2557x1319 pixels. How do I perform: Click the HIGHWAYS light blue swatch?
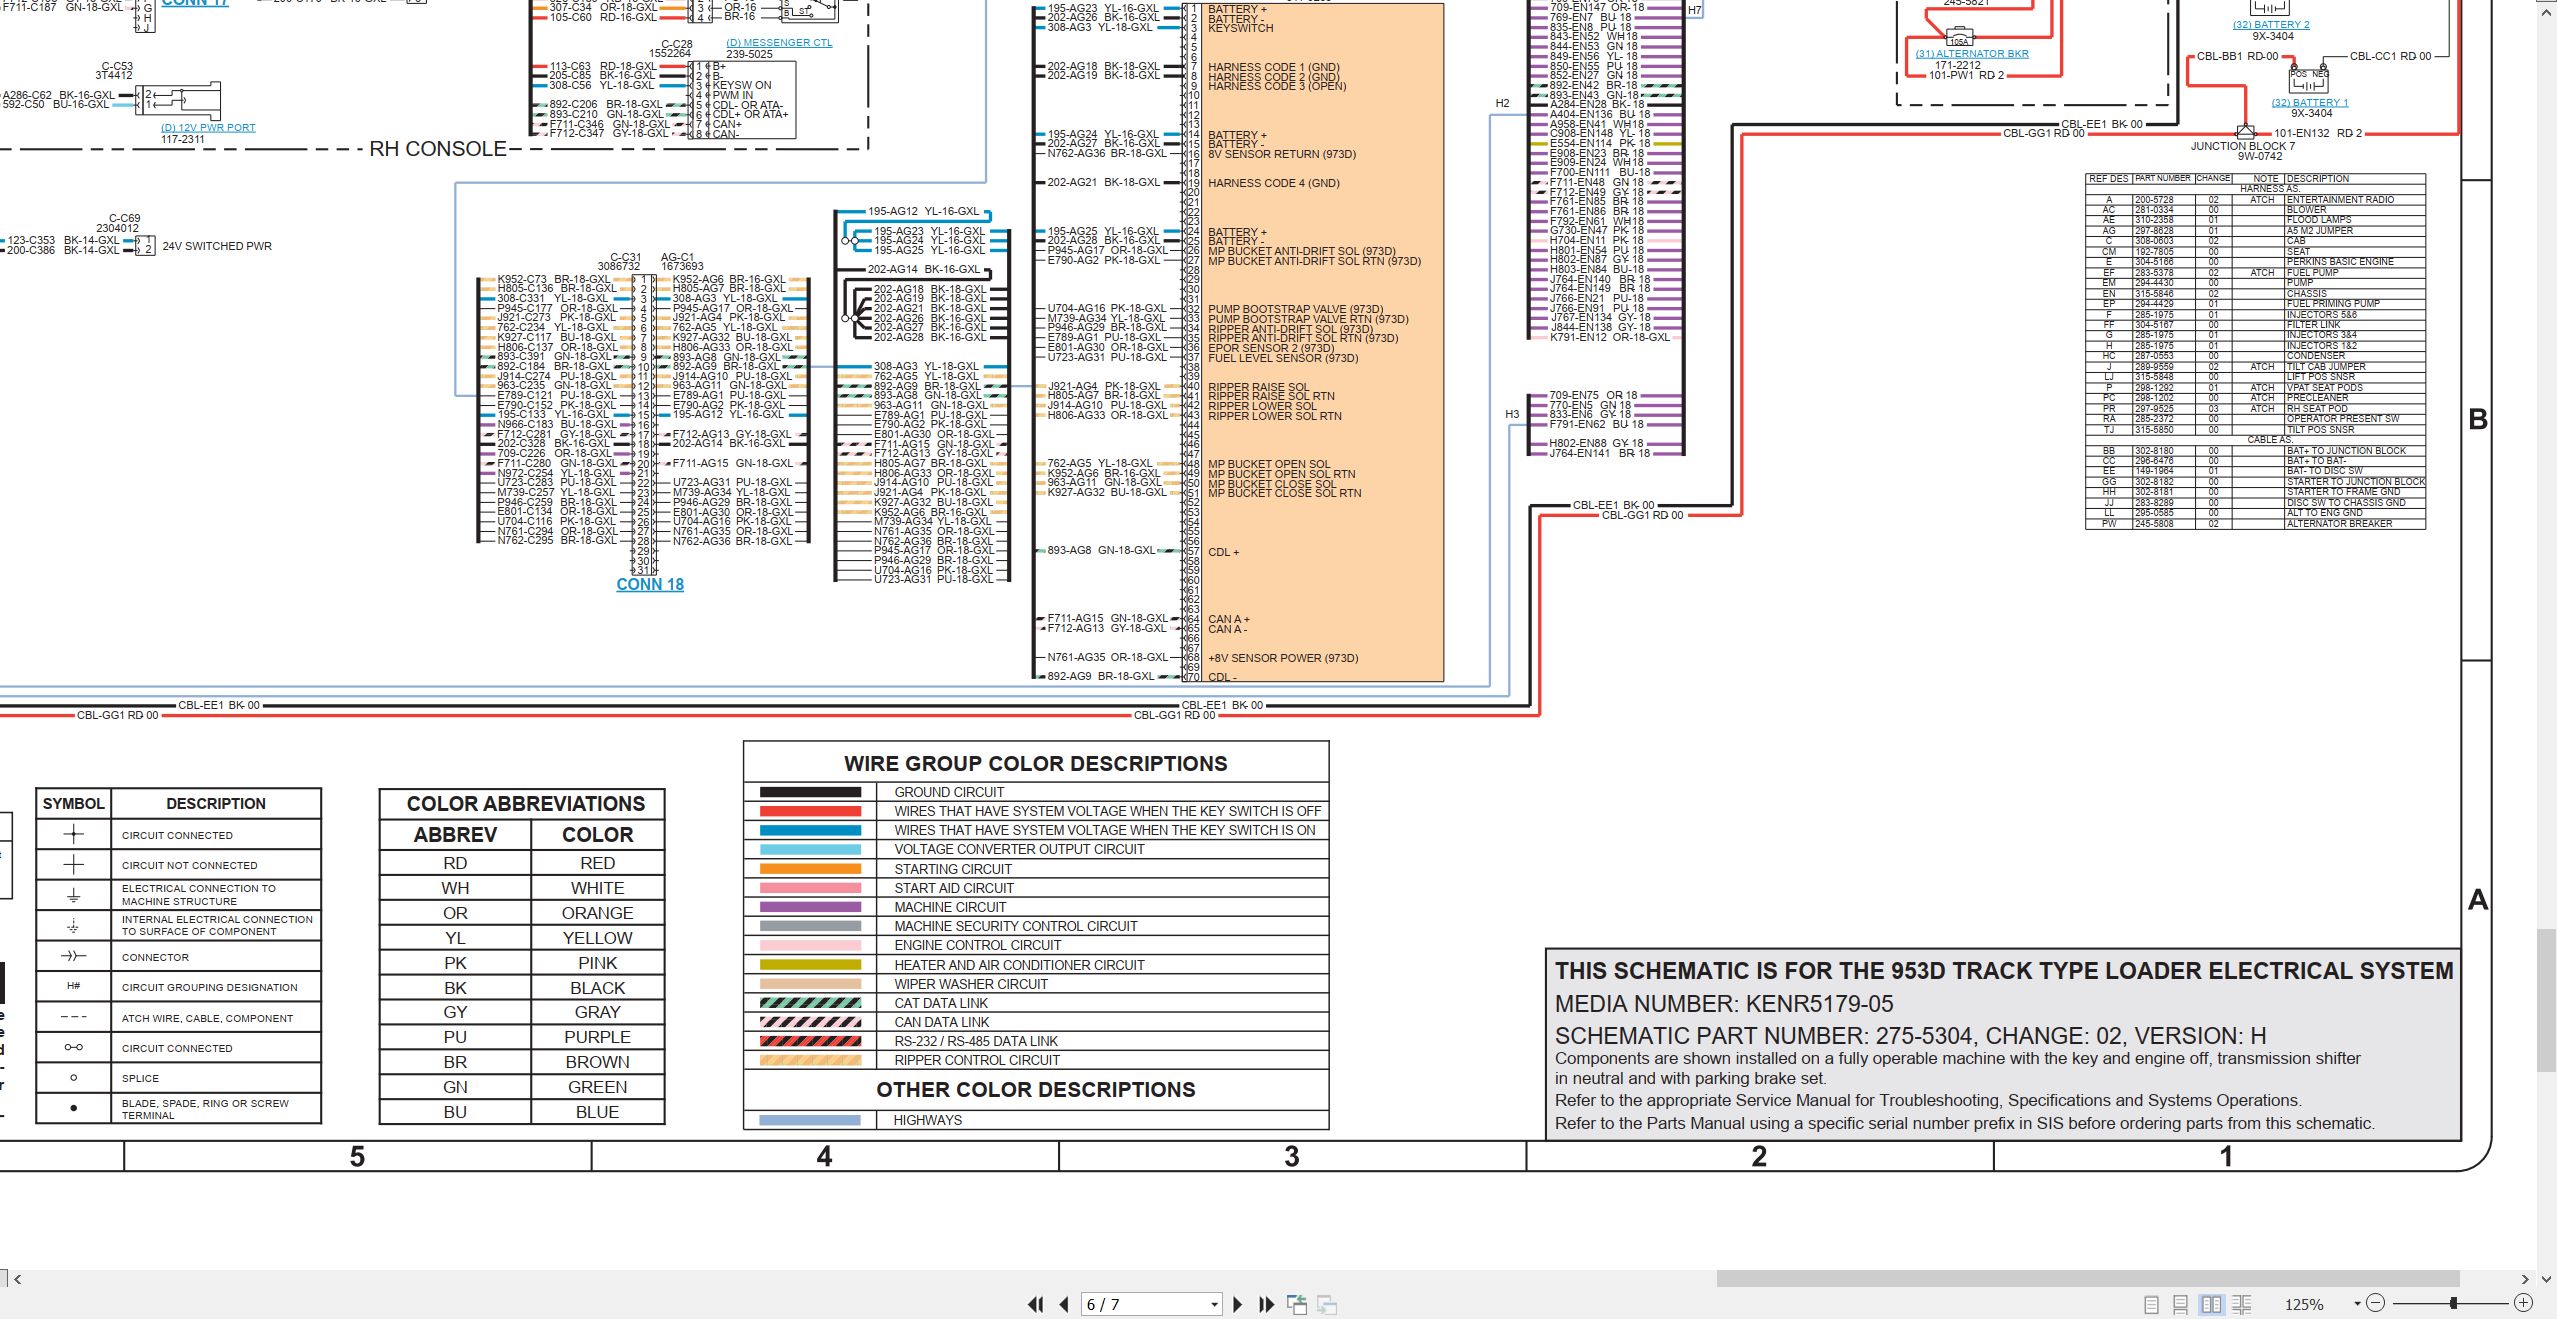810,1120
